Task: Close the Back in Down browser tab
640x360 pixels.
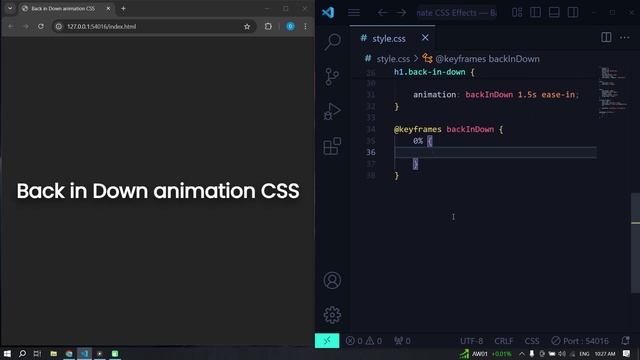Action: point(108,8)
